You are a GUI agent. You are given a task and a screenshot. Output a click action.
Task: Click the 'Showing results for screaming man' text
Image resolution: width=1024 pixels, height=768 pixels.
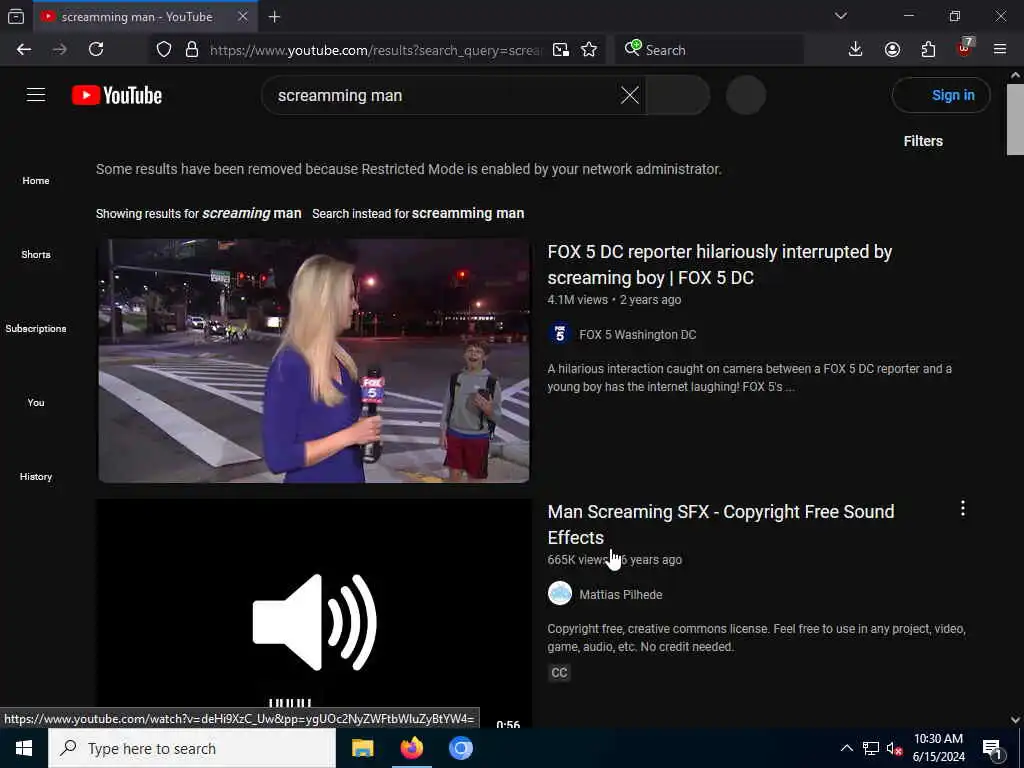tap(199, 214)
